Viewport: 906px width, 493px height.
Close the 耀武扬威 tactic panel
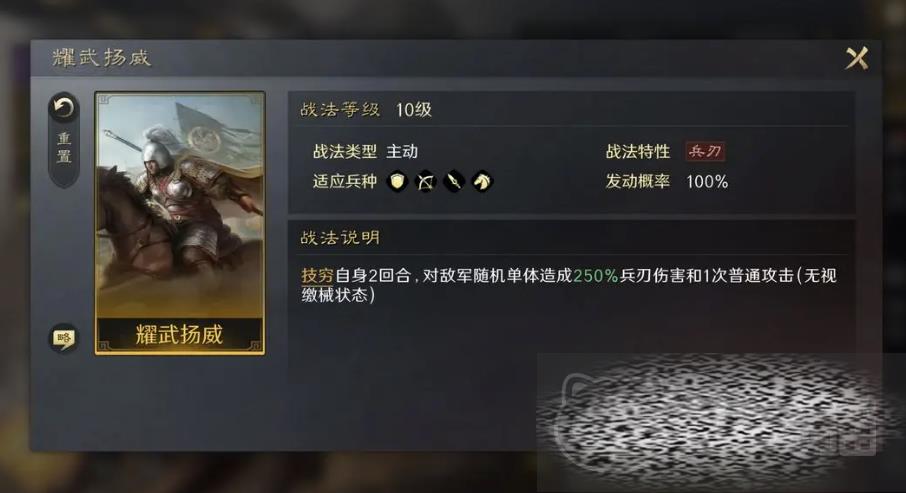(857, 58)
